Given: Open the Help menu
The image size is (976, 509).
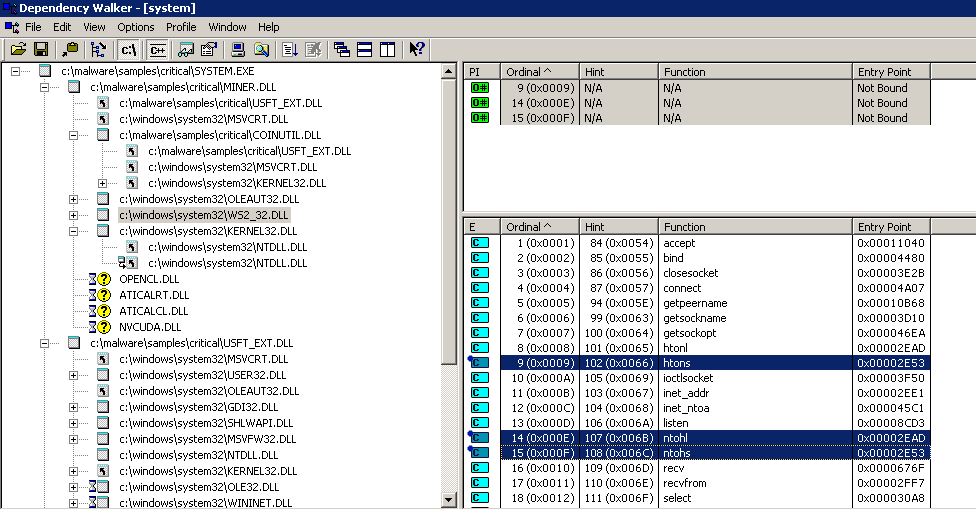Looking at the screenshot, I should click(268, 27).
